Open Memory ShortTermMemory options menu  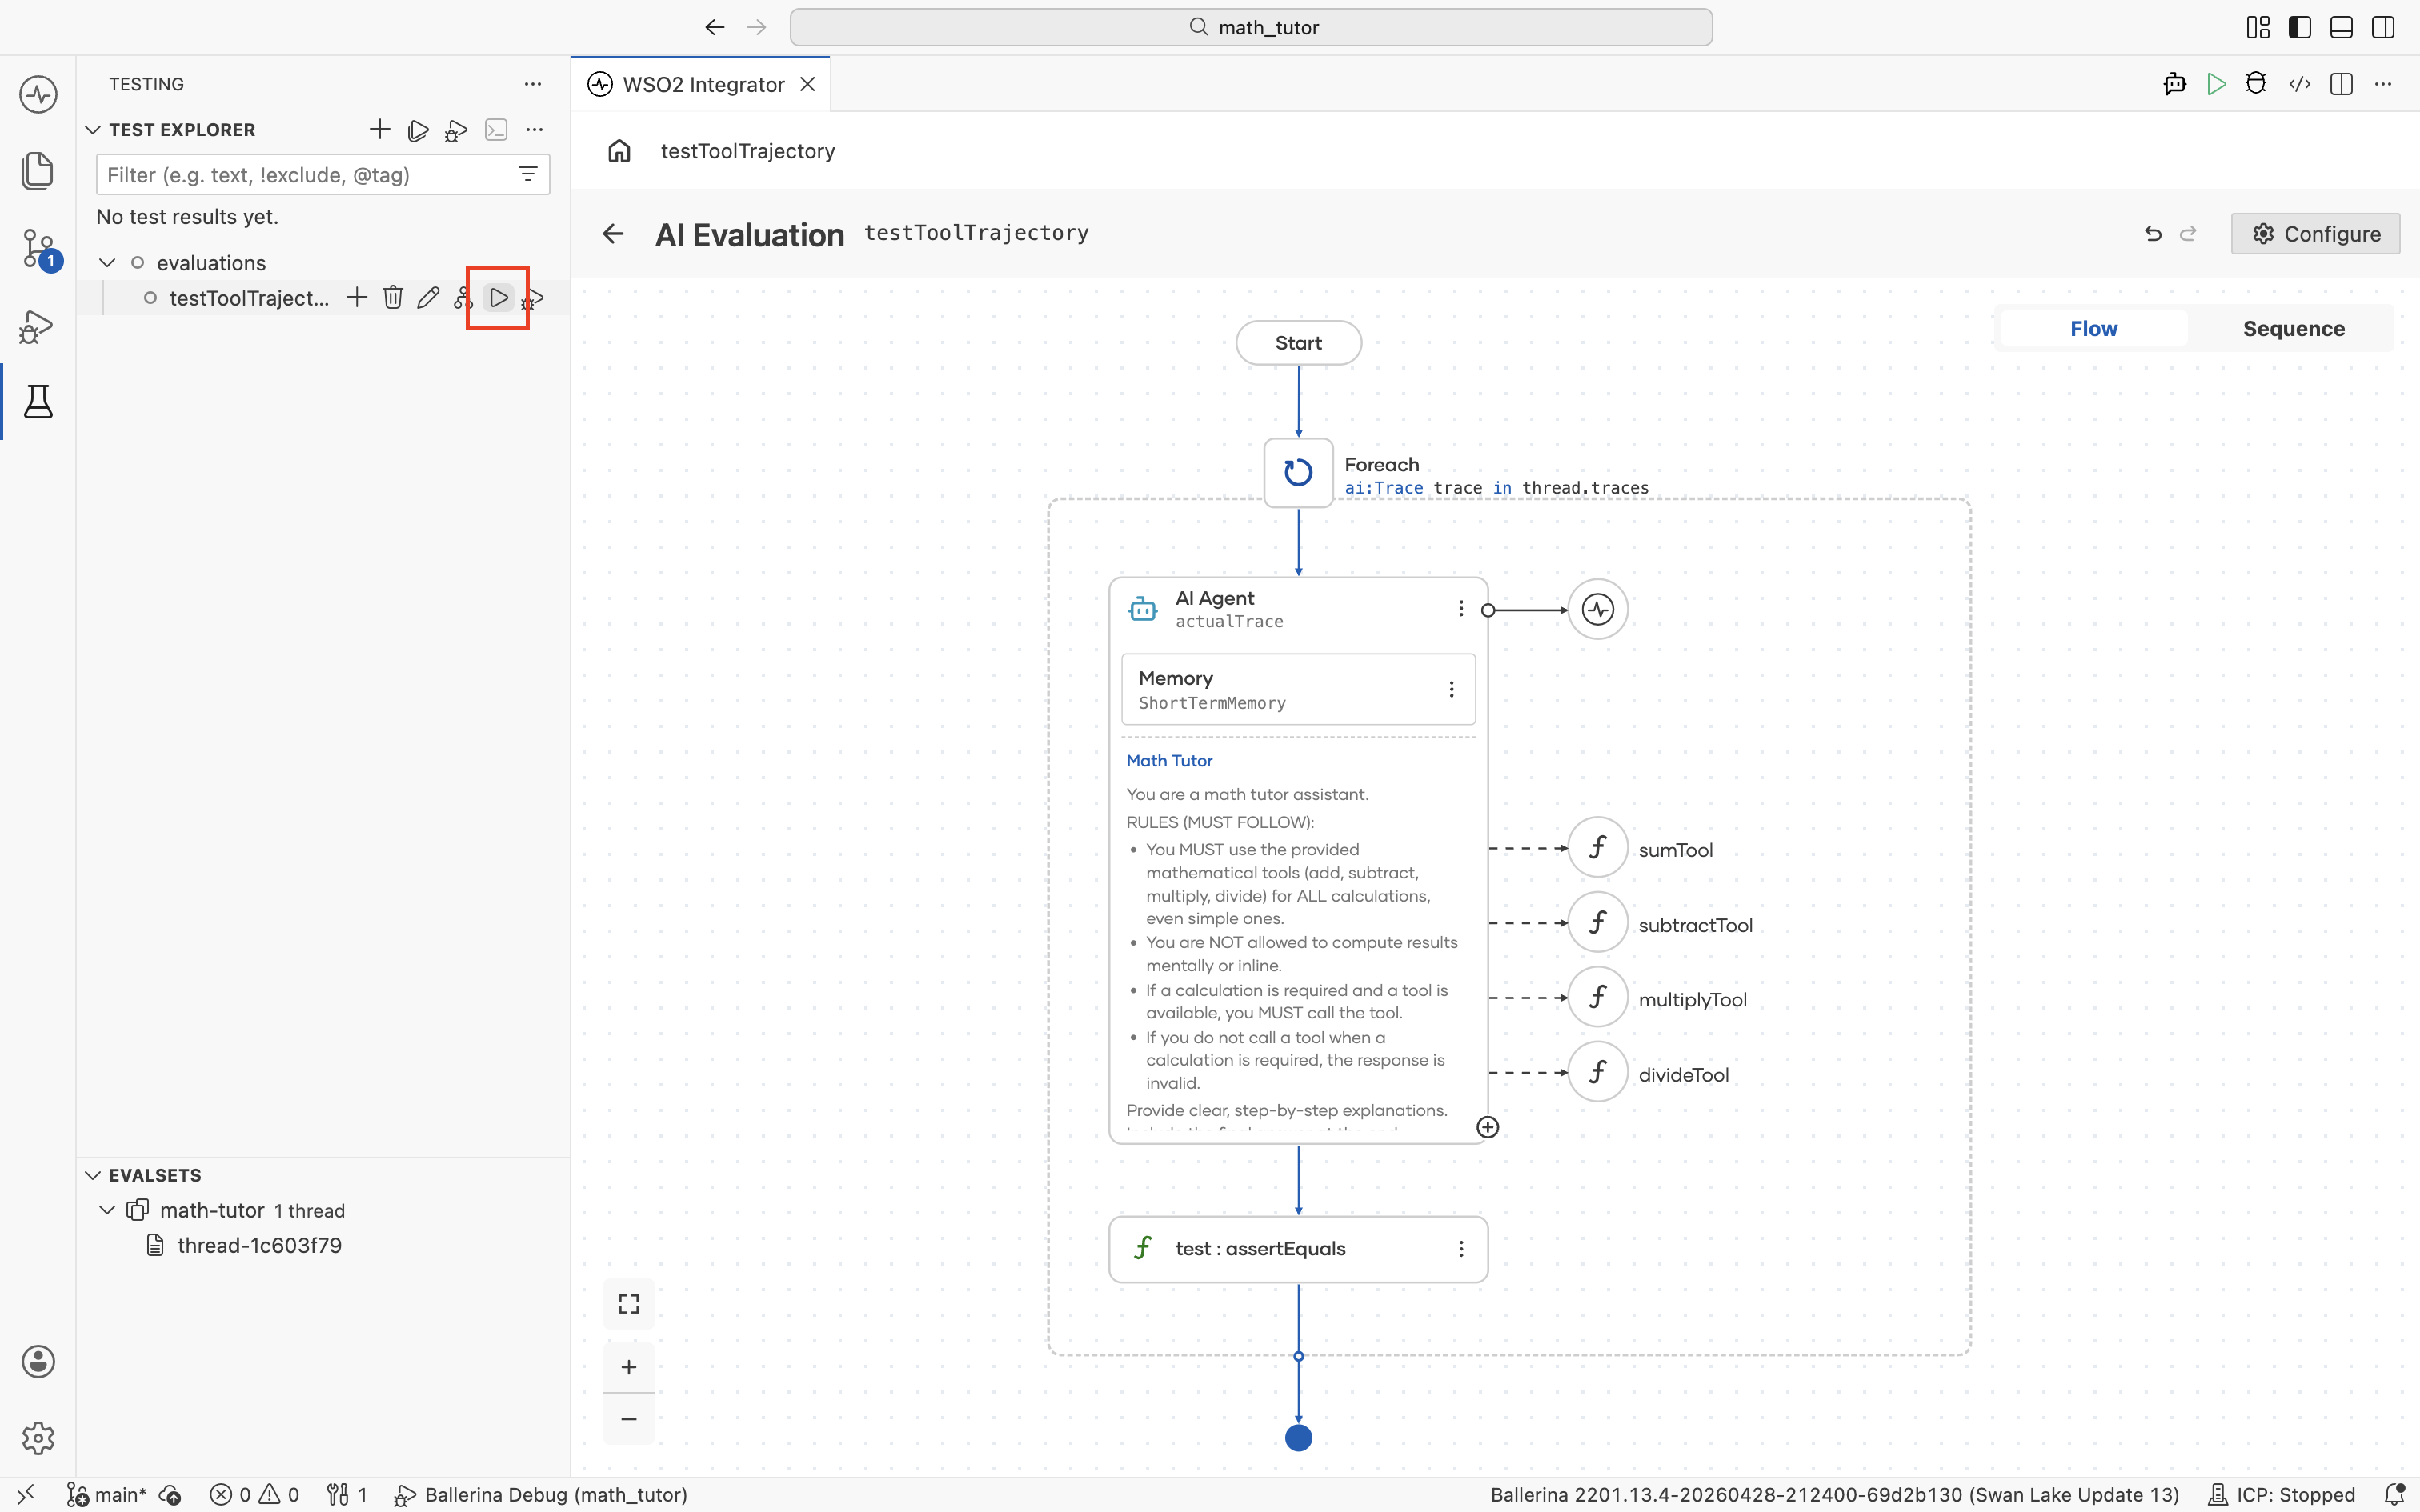click(x=1452, y=689)
